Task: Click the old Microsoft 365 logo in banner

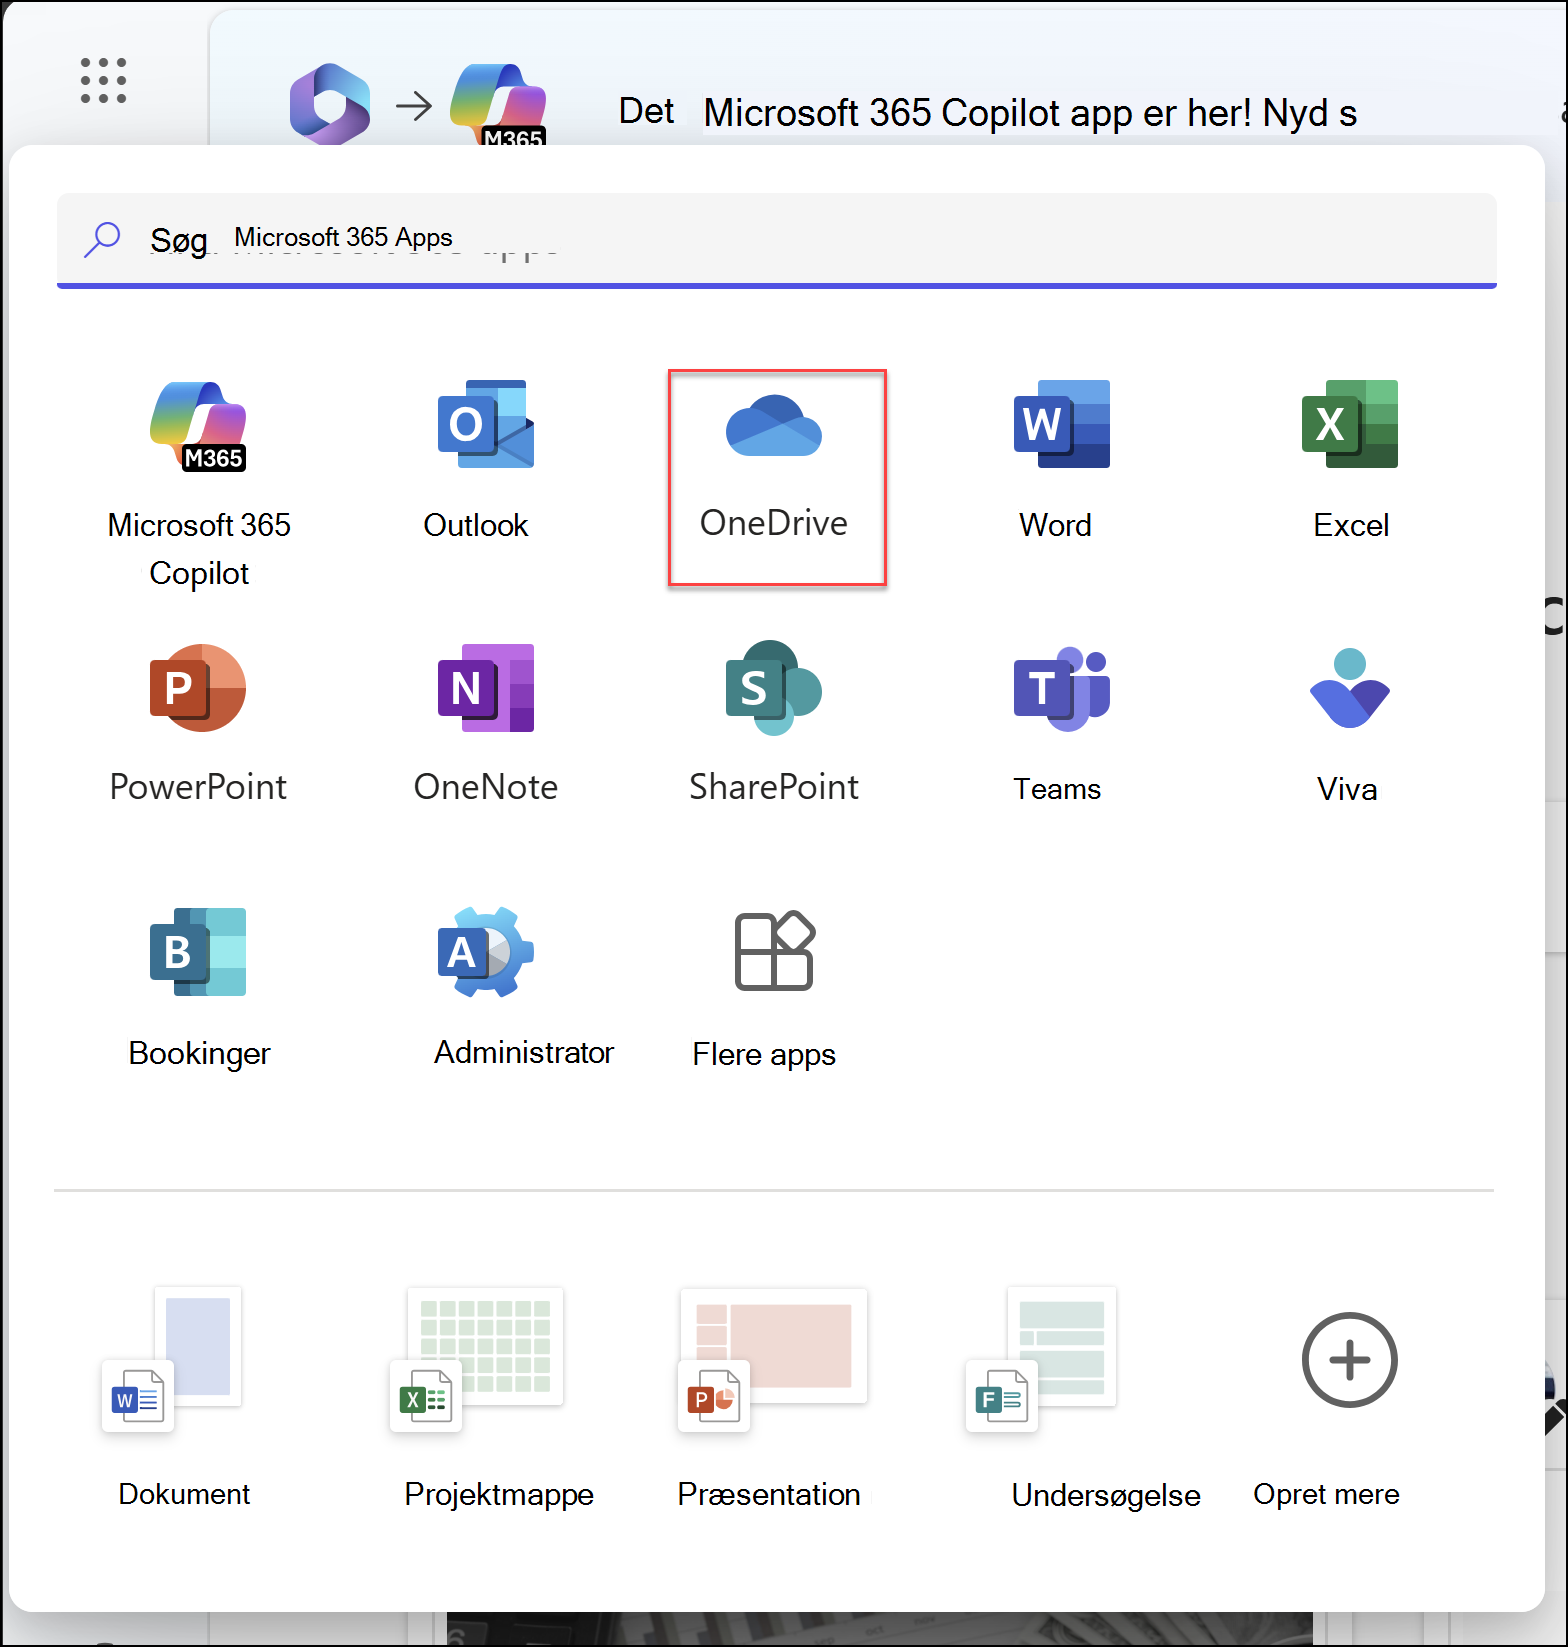Action: [x=330, y=104]
